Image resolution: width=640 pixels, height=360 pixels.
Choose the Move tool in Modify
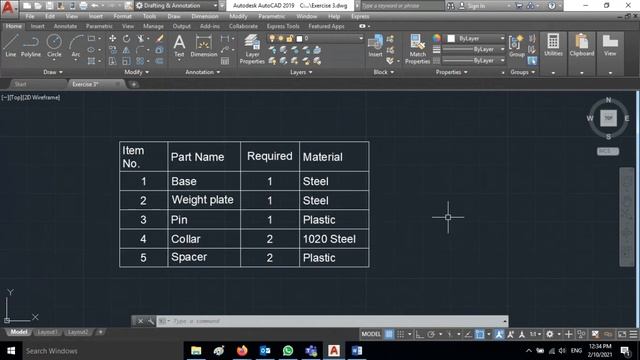[x=113, y=38]
